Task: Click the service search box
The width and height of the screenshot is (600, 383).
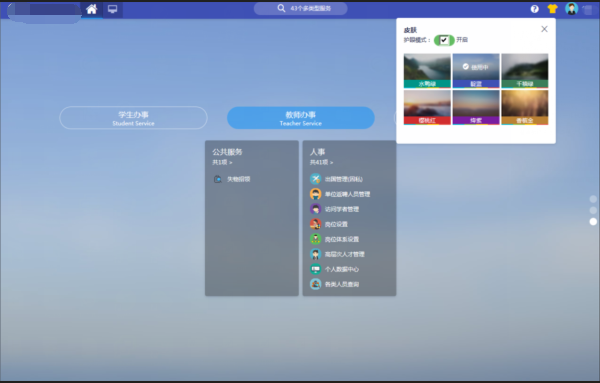Action: [x=301, y=8]
